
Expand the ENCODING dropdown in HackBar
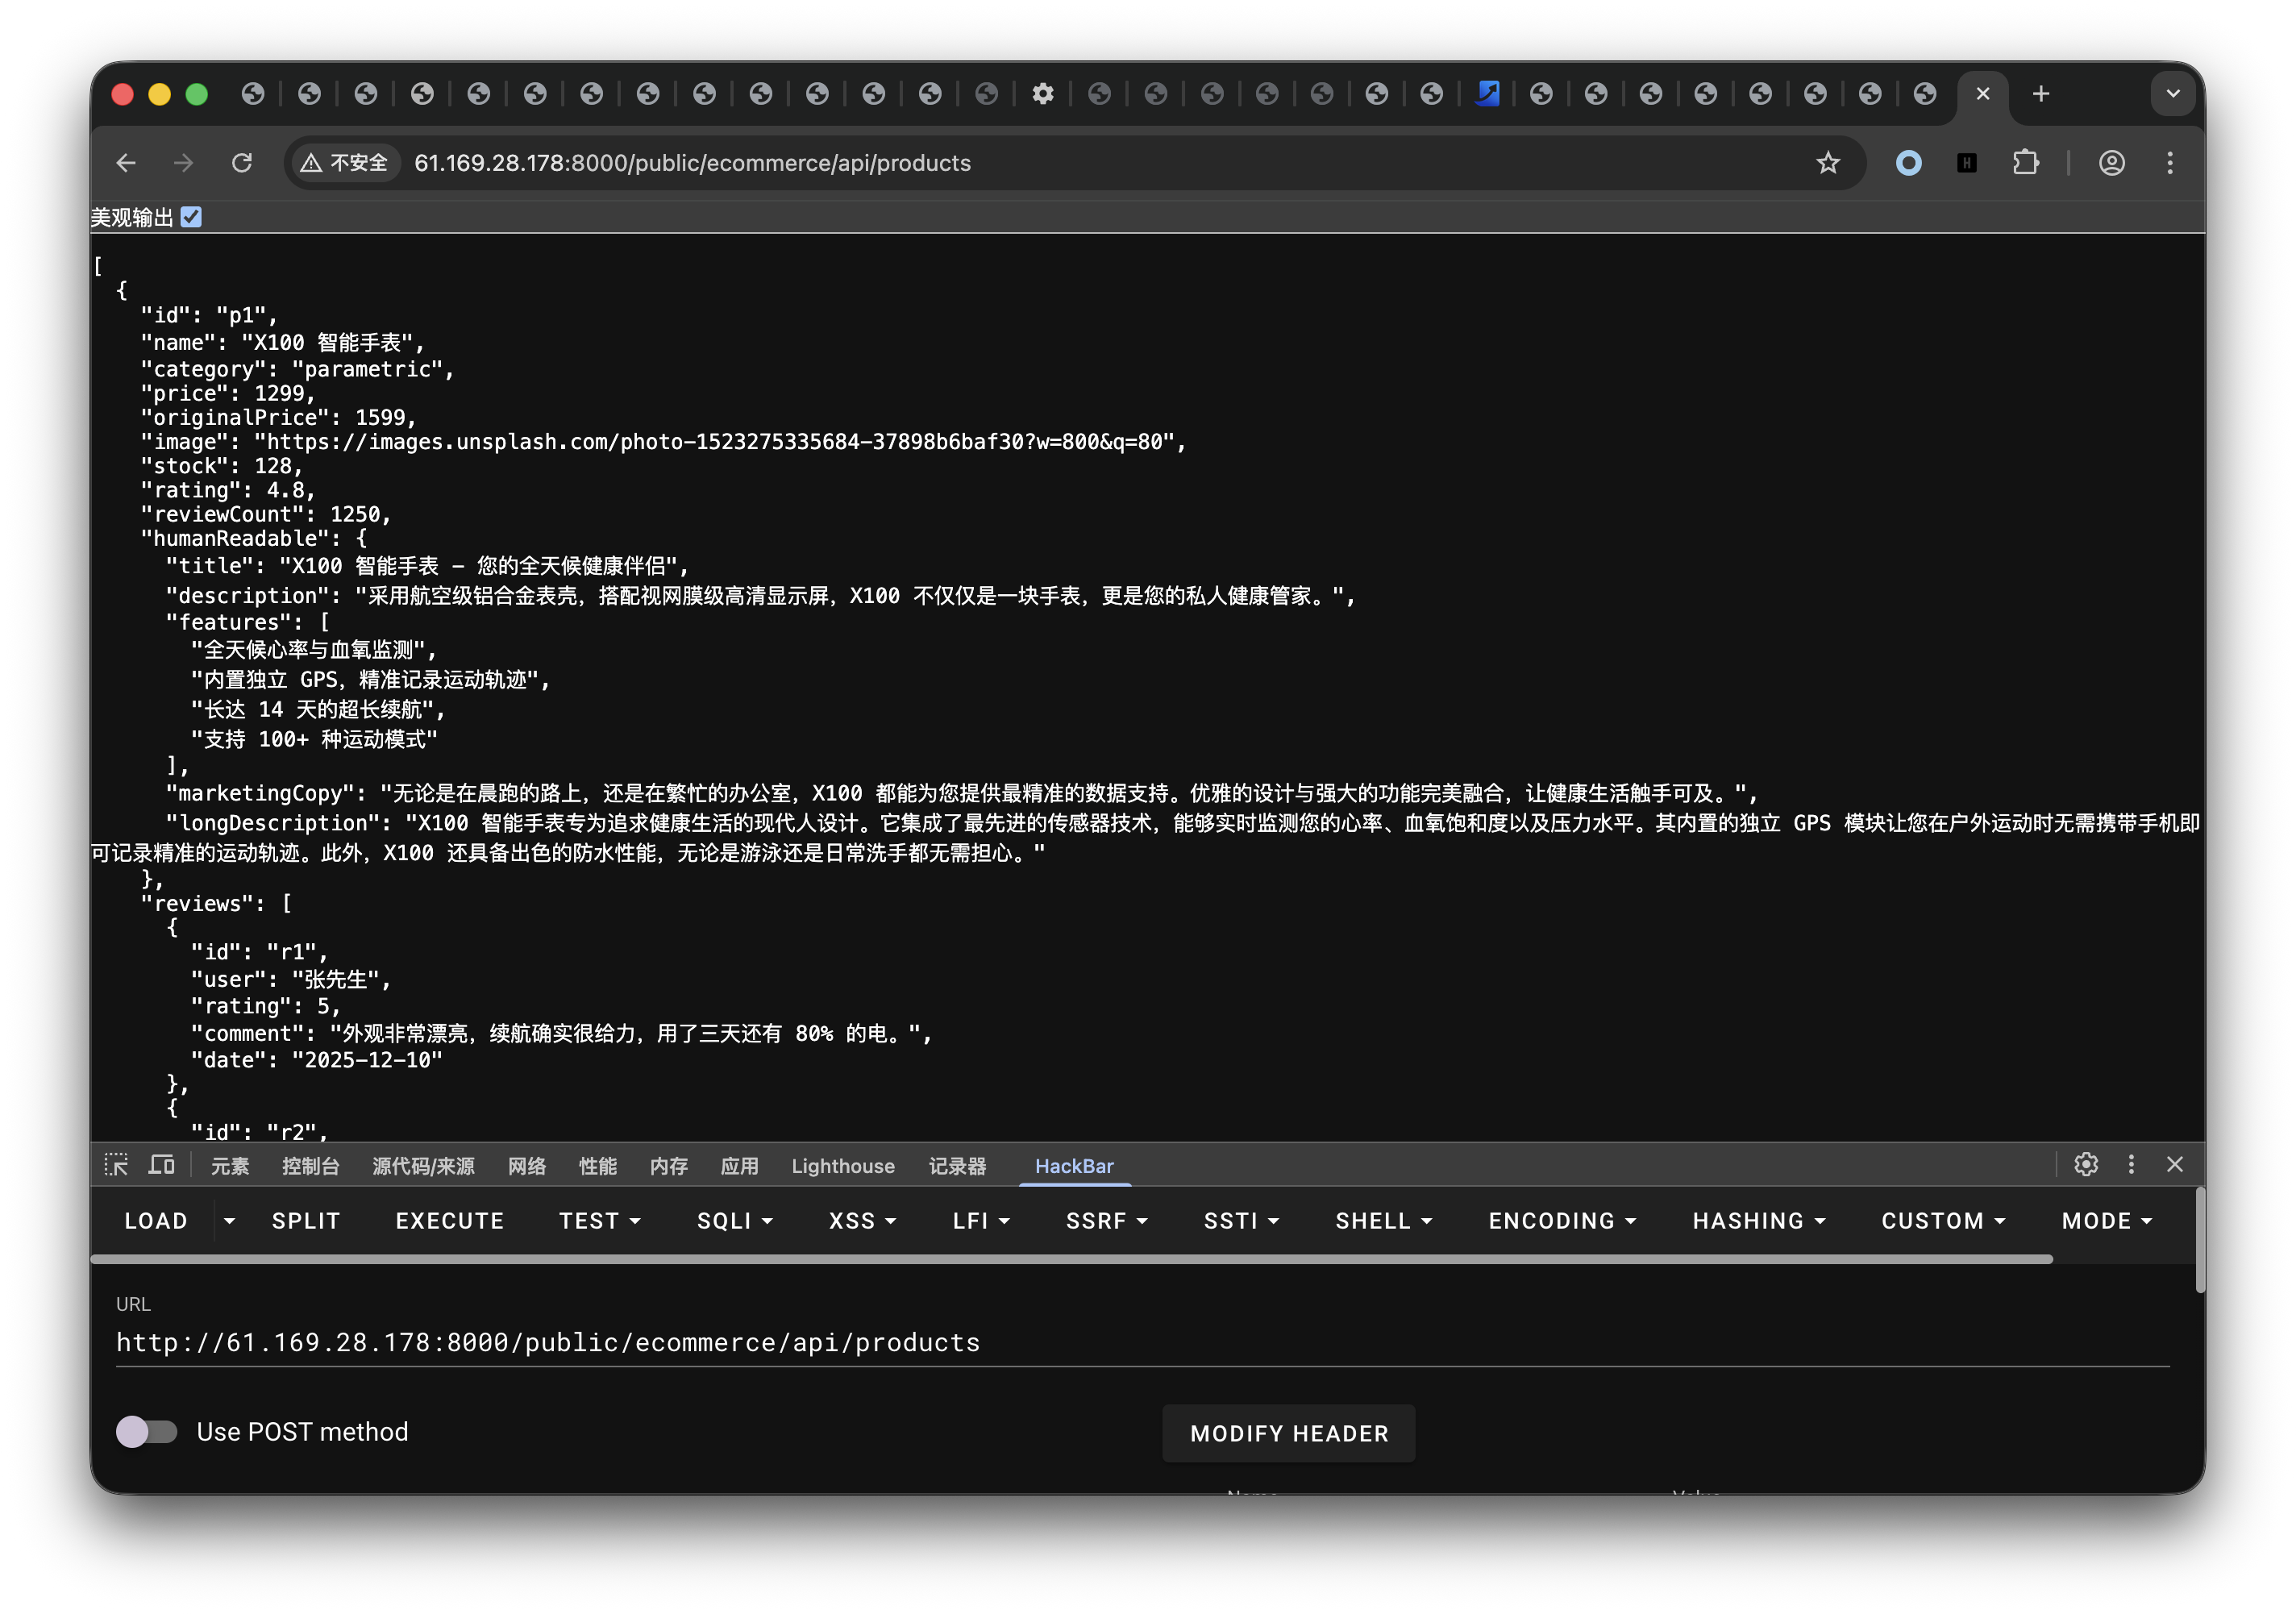coord(1561,1220)
